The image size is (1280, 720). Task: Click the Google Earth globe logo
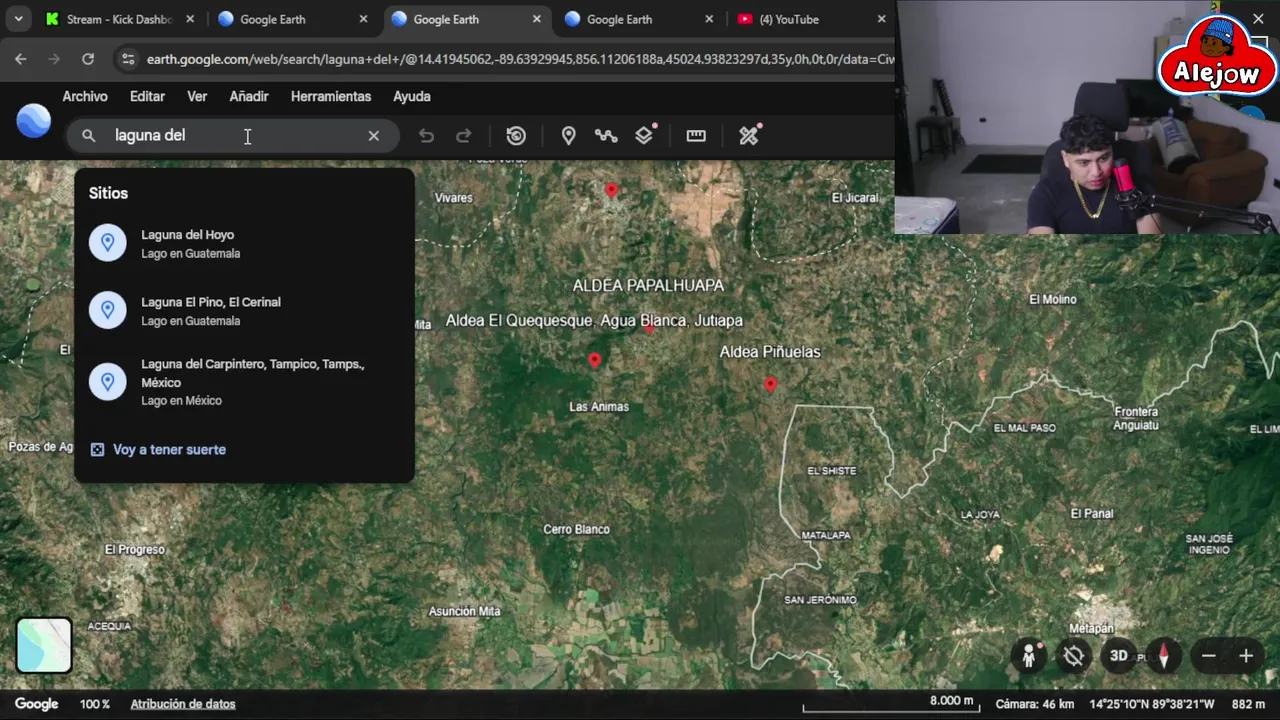34,120
